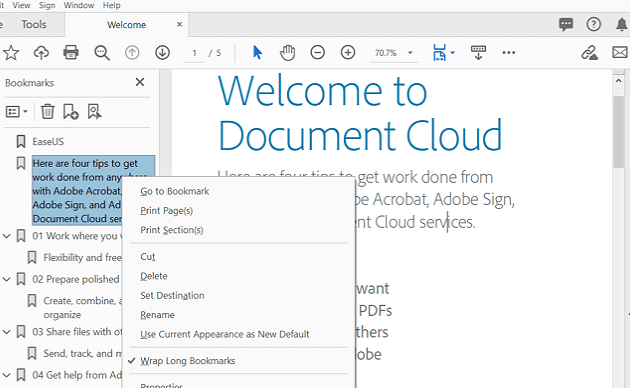The height and width of the screenshot is (388, 630).
Task: Select the 01 Work where you bookmark
Action: click(77, 236)
